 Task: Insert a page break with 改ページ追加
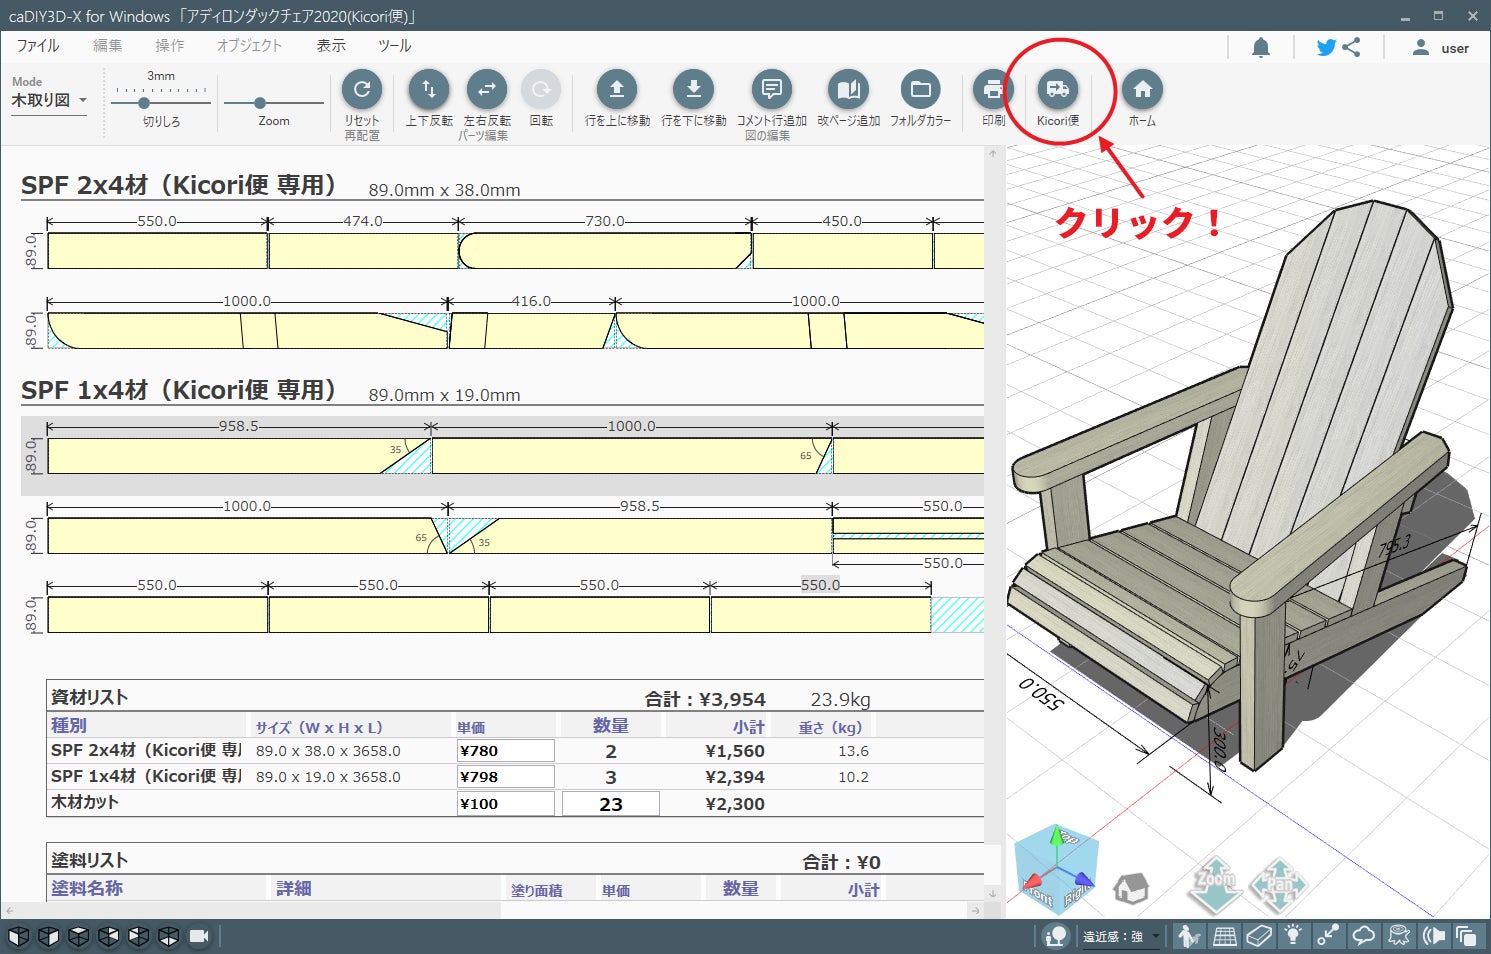tap(848, 90)
